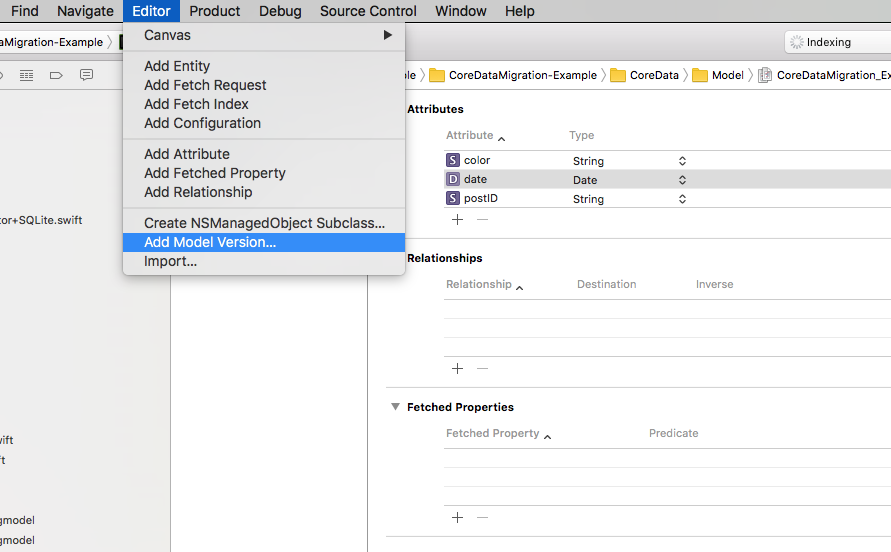The image size is (891, 552).
Task: Sort by the Fetched Property column header
Action: [498, 433]
